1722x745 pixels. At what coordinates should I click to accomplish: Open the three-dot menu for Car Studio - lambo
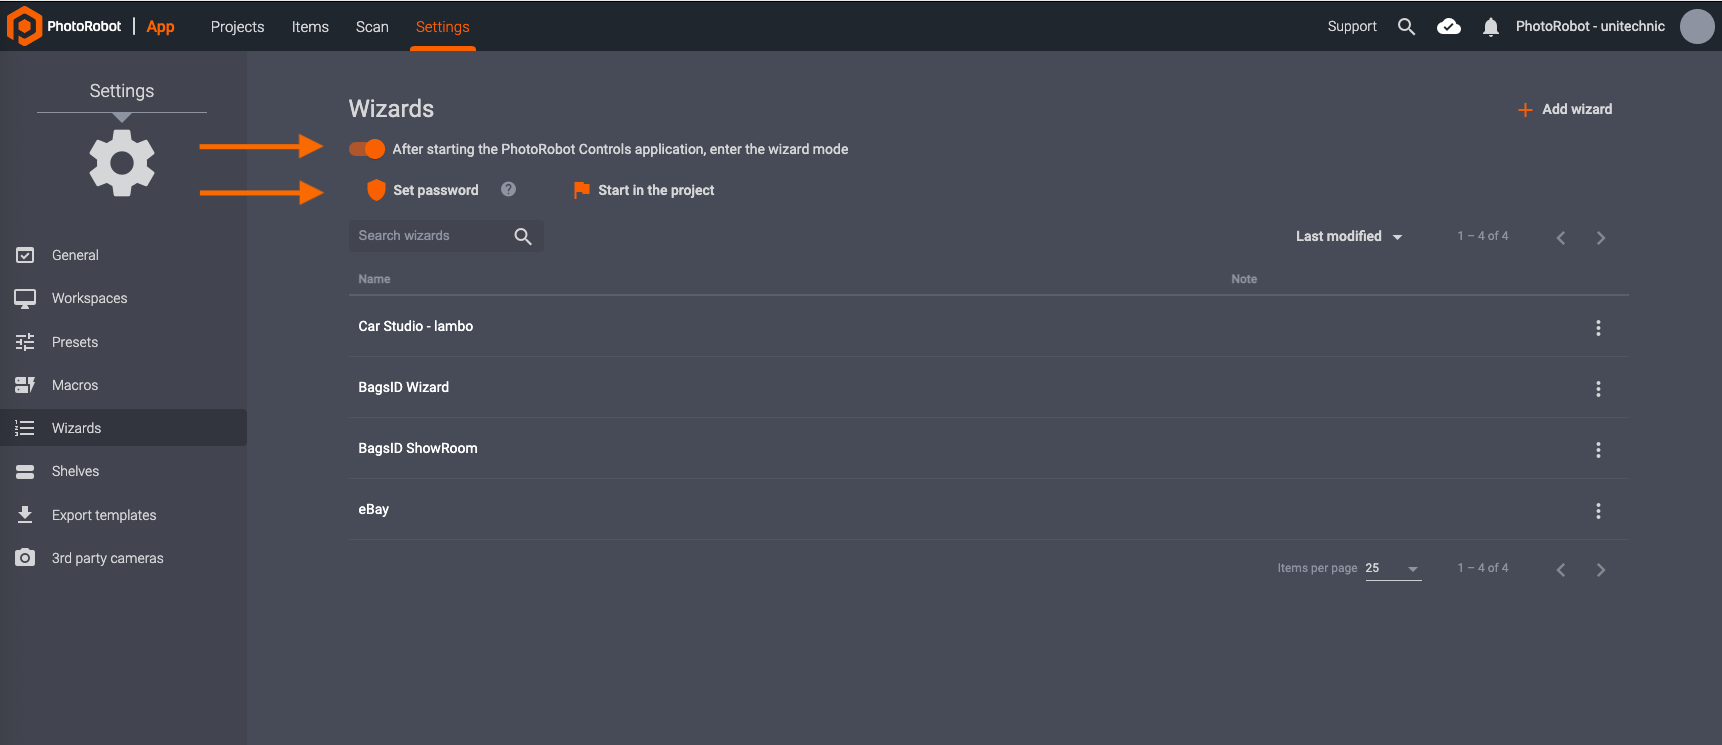click(x=1598, y=328)
